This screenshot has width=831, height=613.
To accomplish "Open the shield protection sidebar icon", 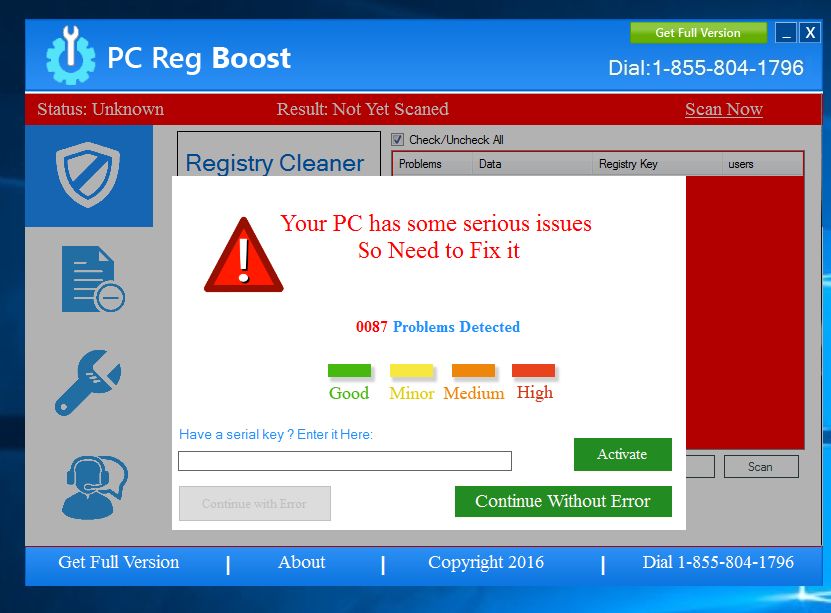I will [89, 175].
